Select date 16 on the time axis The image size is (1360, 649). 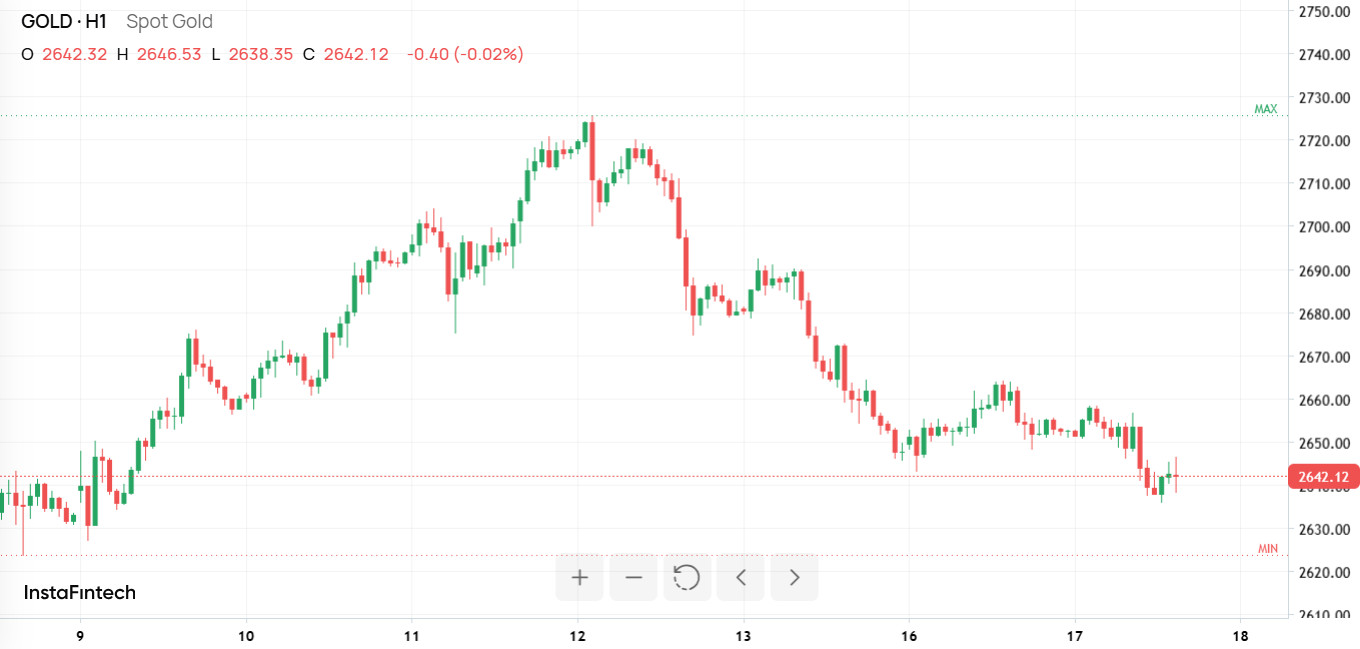click(909, 636)
